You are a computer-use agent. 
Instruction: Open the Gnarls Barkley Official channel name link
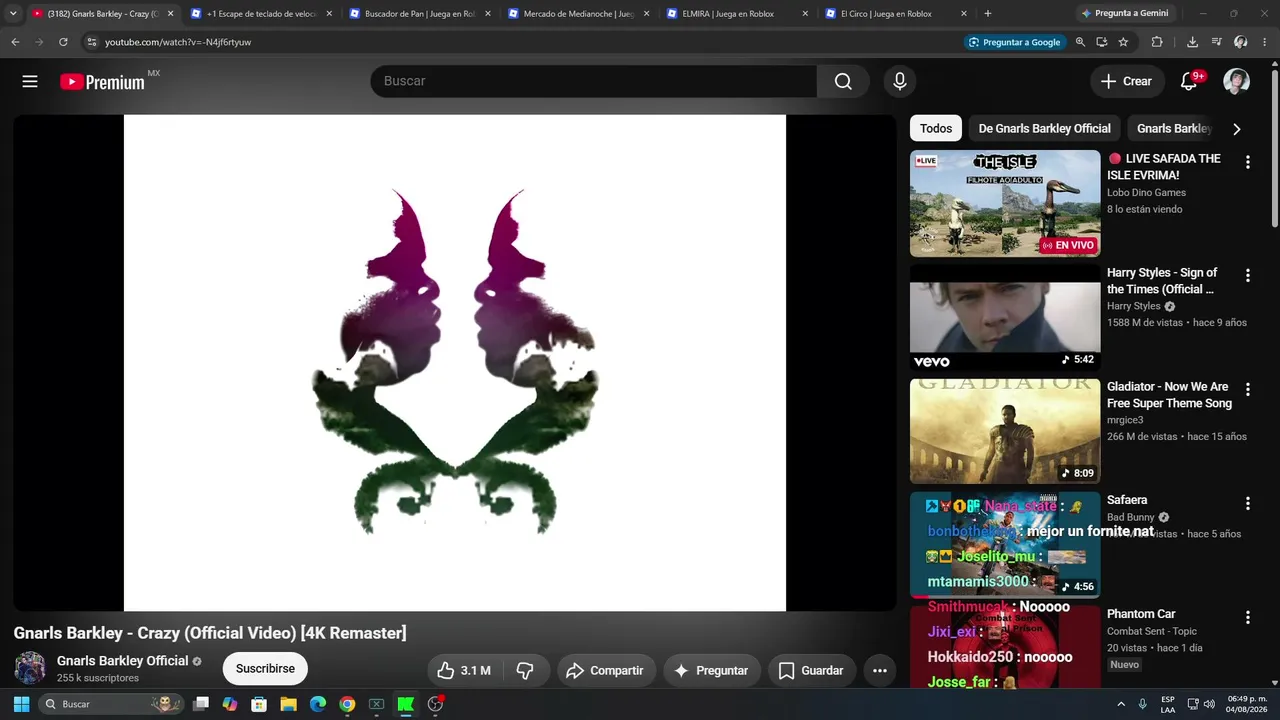(123, 661)
